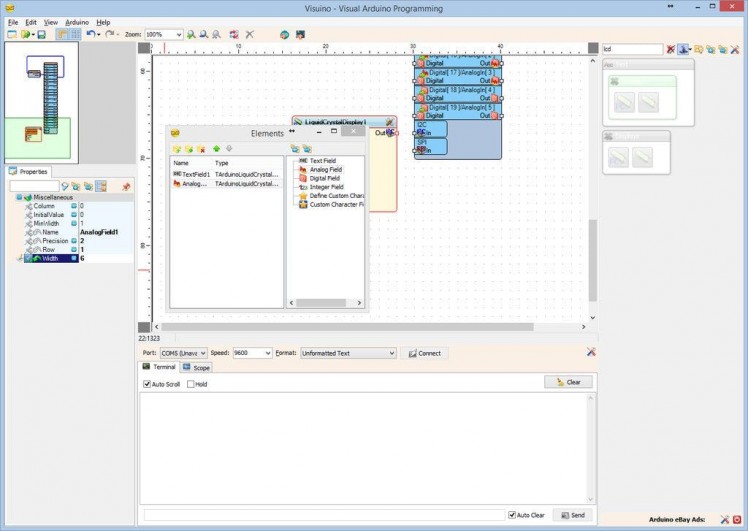
Task: Open the Speed baud rate dropdown
Action: point(267,353)
